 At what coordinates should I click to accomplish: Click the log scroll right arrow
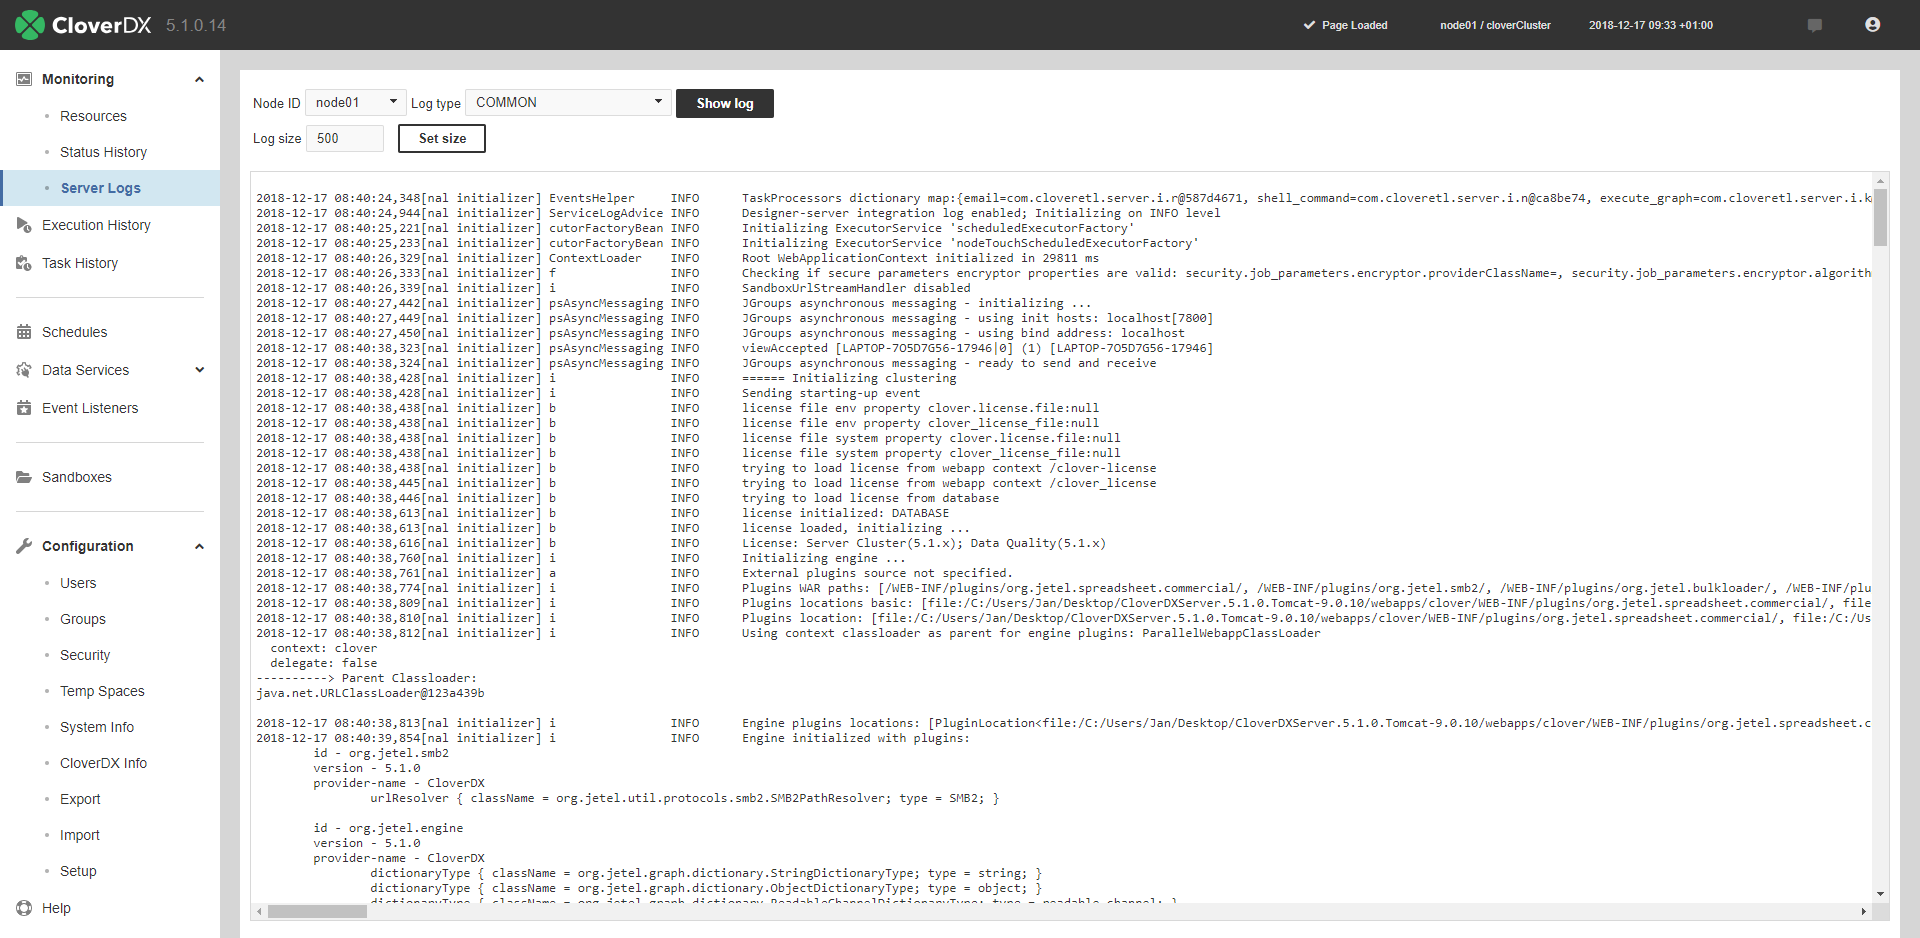(x=1863, y=911)
